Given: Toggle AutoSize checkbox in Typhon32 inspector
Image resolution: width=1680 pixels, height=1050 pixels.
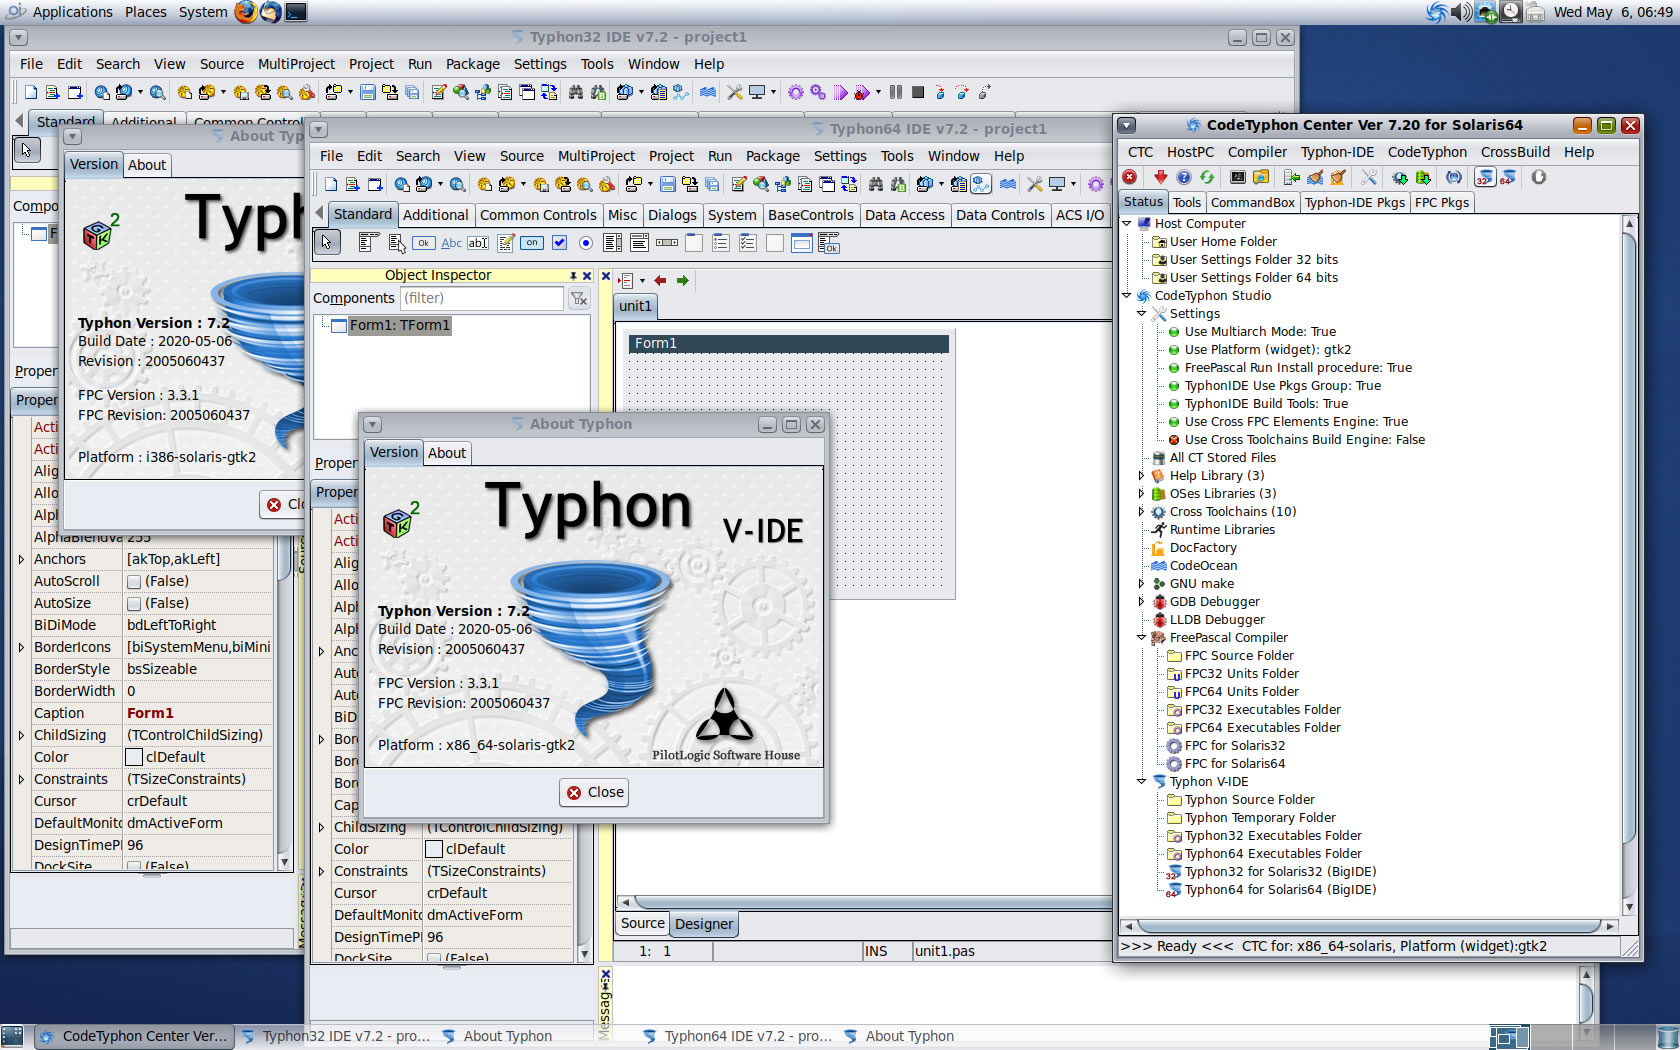Looking at the screenshot, I should coord(134,603).
